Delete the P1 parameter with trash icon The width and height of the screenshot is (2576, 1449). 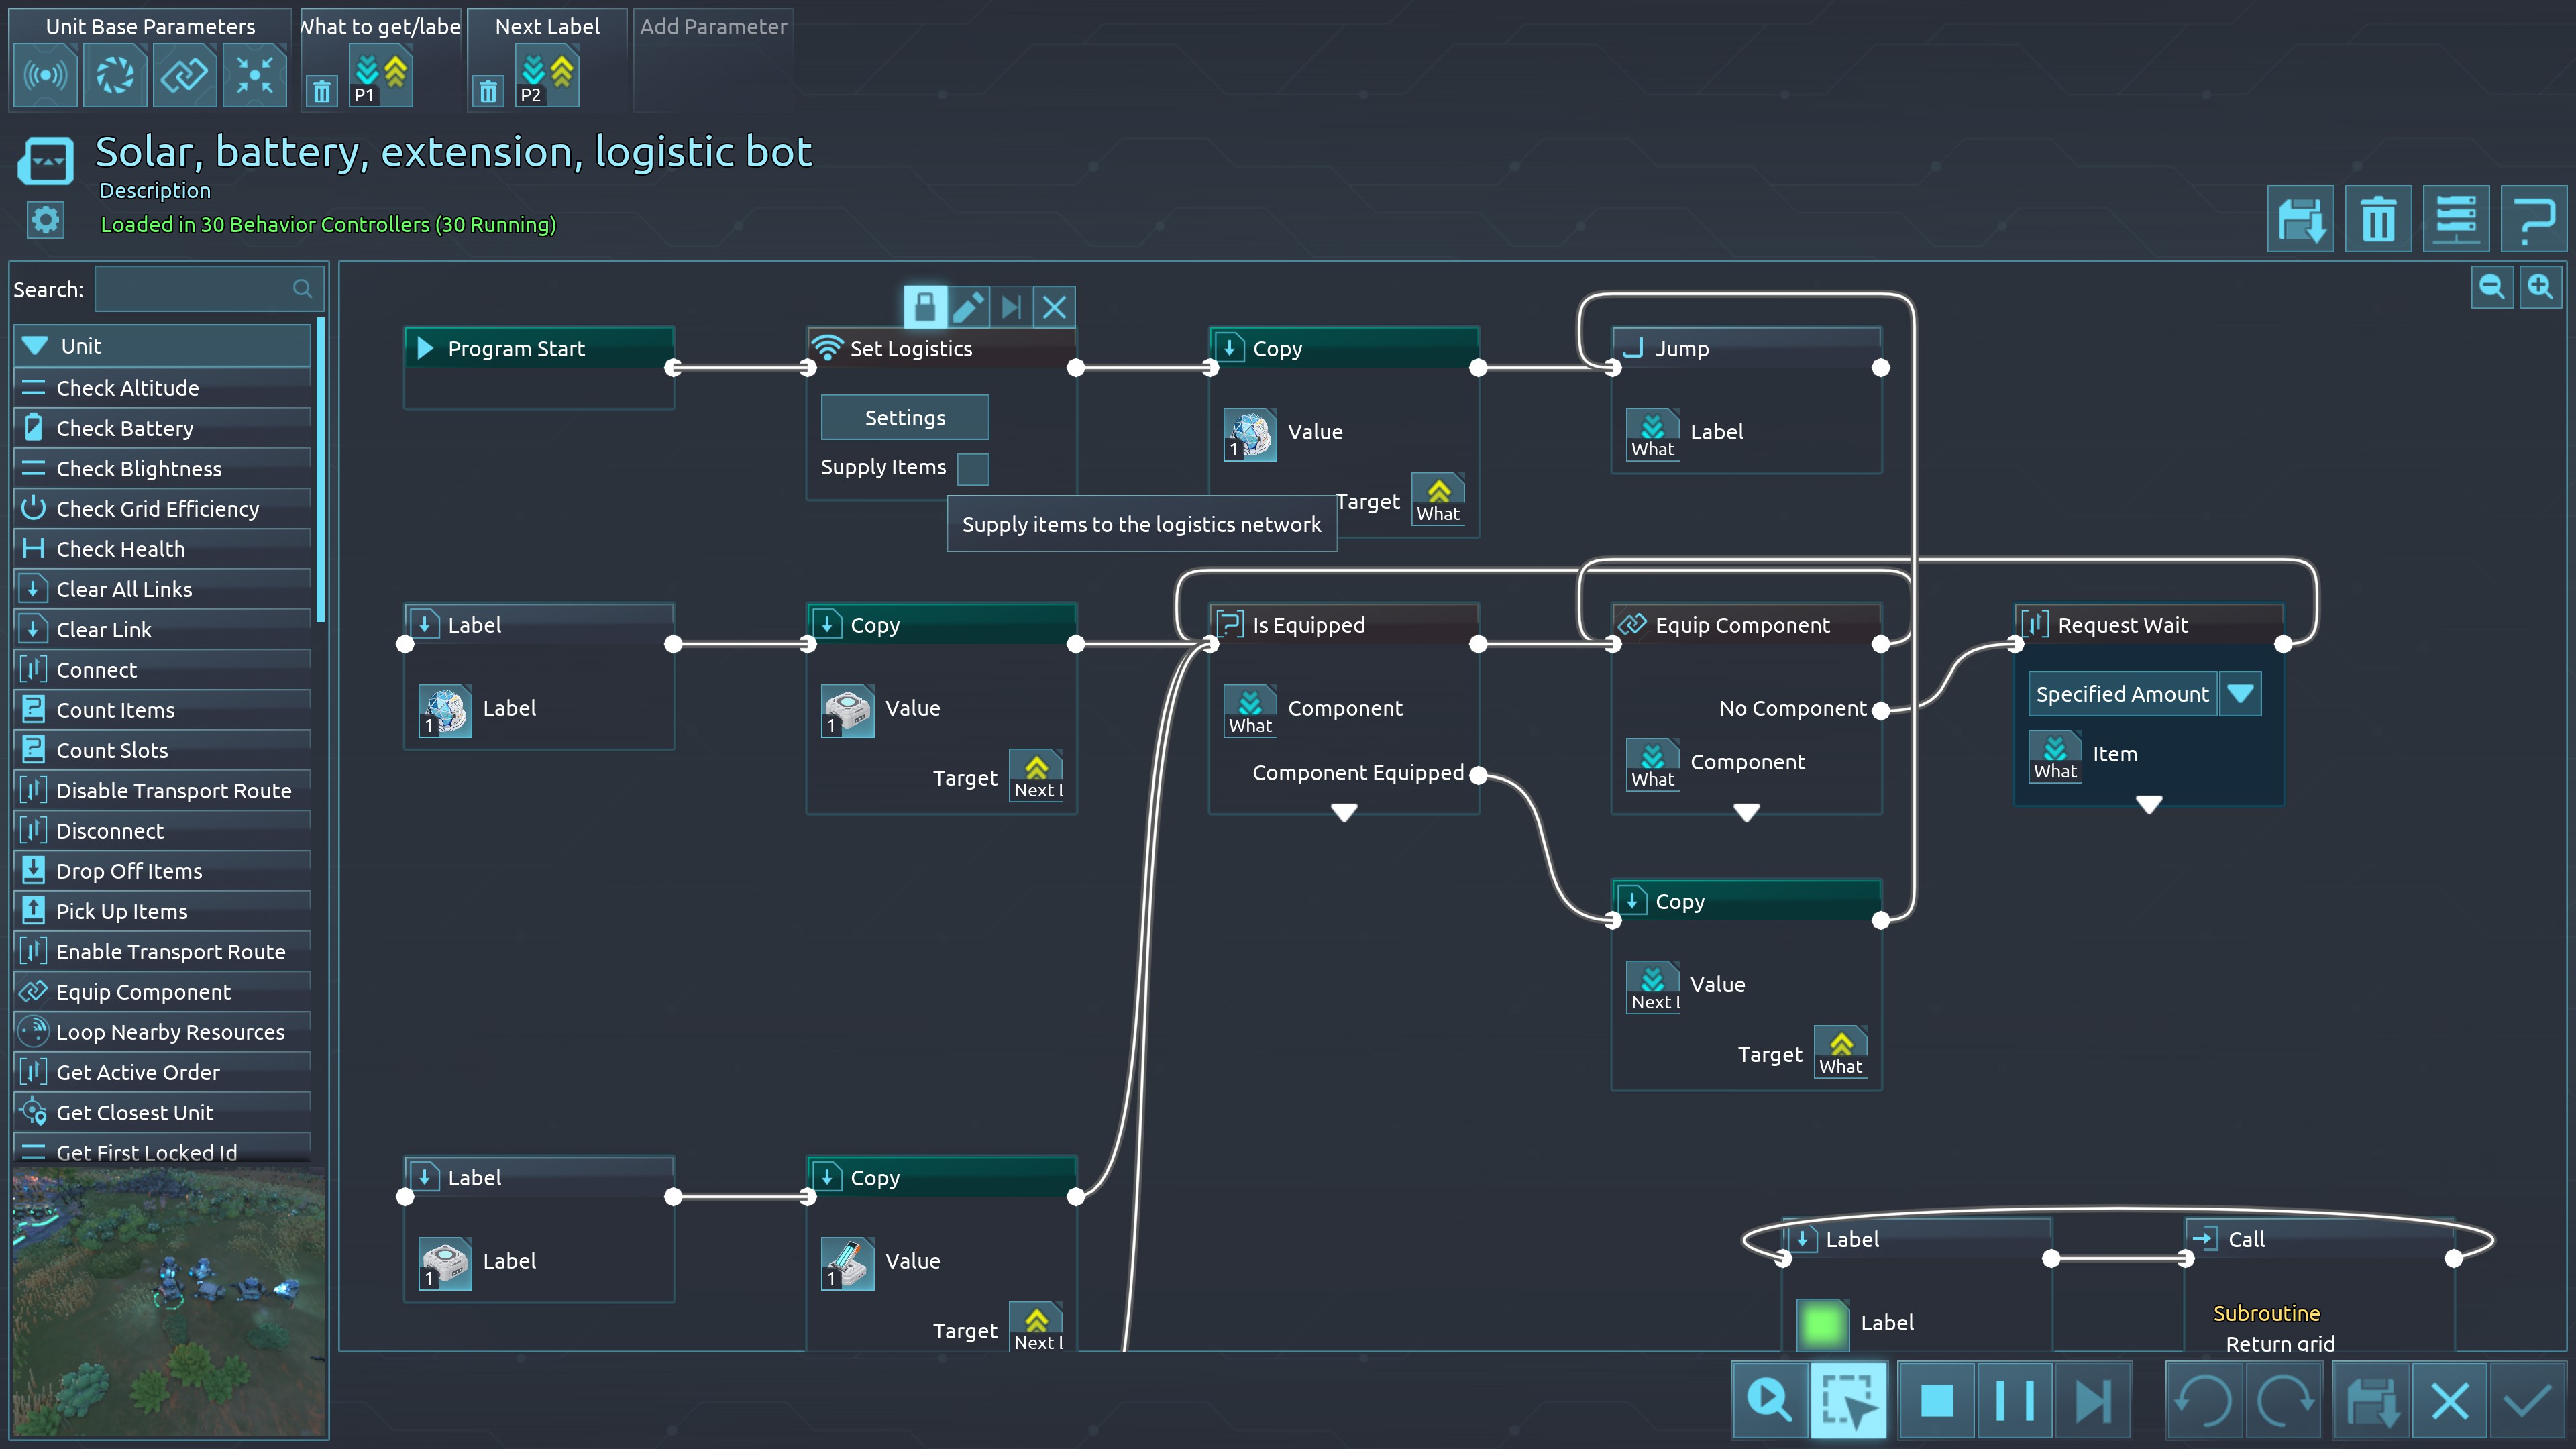pos(321,92)
